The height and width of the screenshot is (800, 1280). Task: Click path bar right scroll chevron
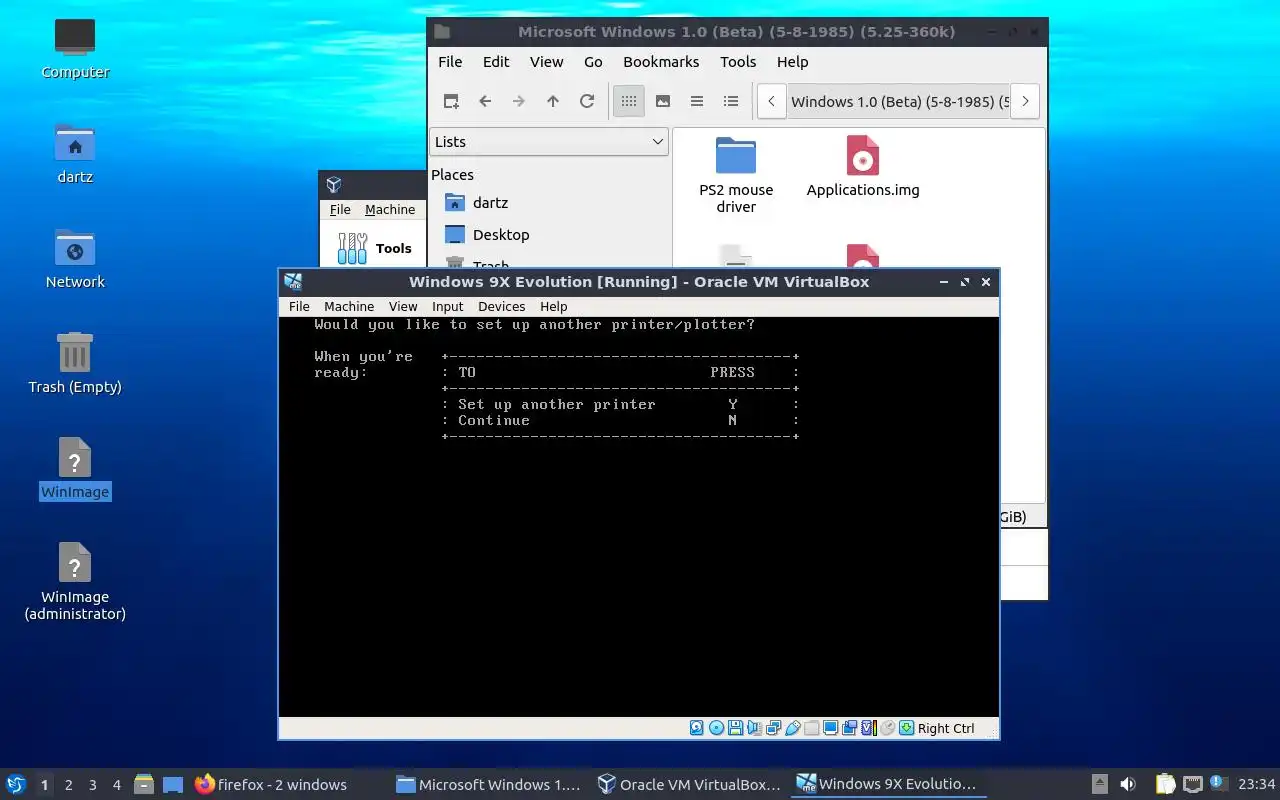[1025, 101]
